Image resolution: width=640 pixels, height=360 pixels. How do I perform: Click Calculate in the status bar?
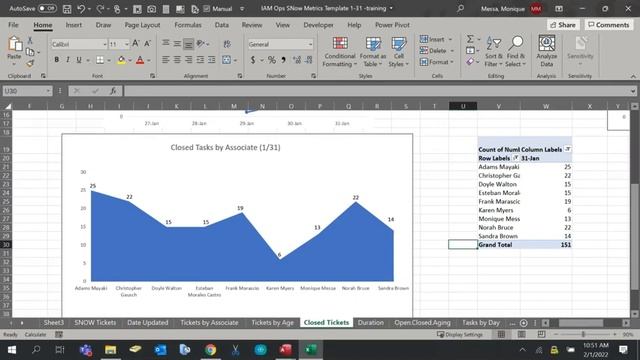coord(36,334)
